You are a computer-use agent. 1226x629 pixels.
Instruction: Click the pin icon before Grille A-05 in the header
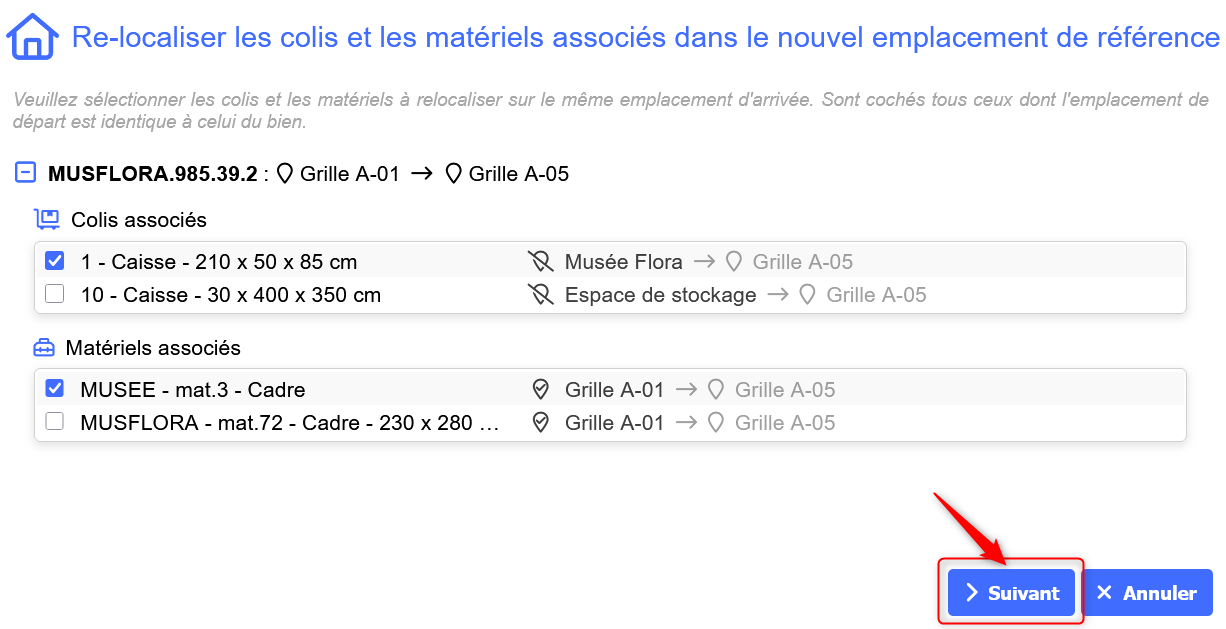coord(454,174)
